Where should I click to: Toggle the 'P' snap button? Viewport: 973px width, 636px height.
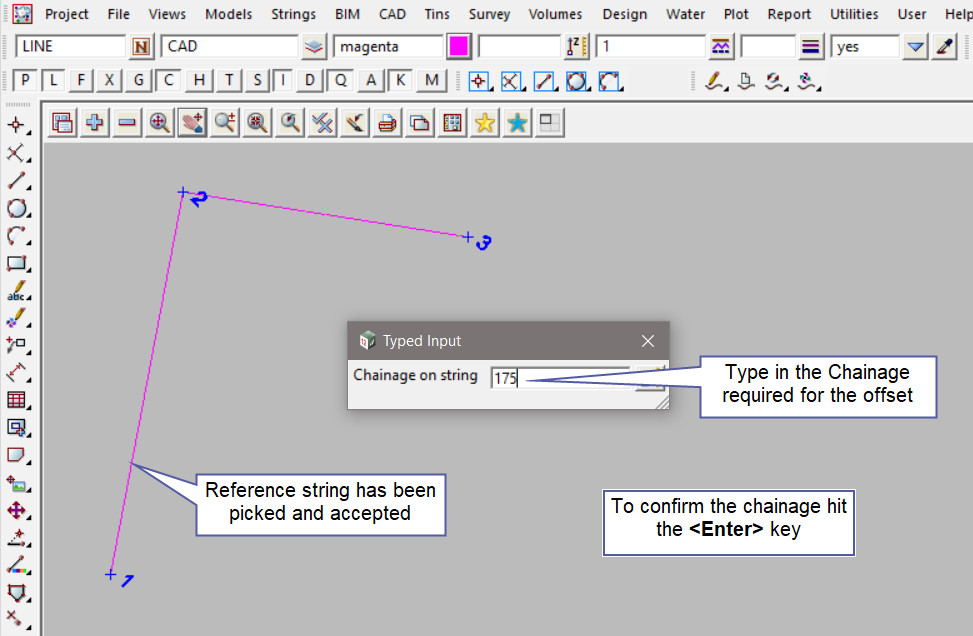tap(25, 81)
